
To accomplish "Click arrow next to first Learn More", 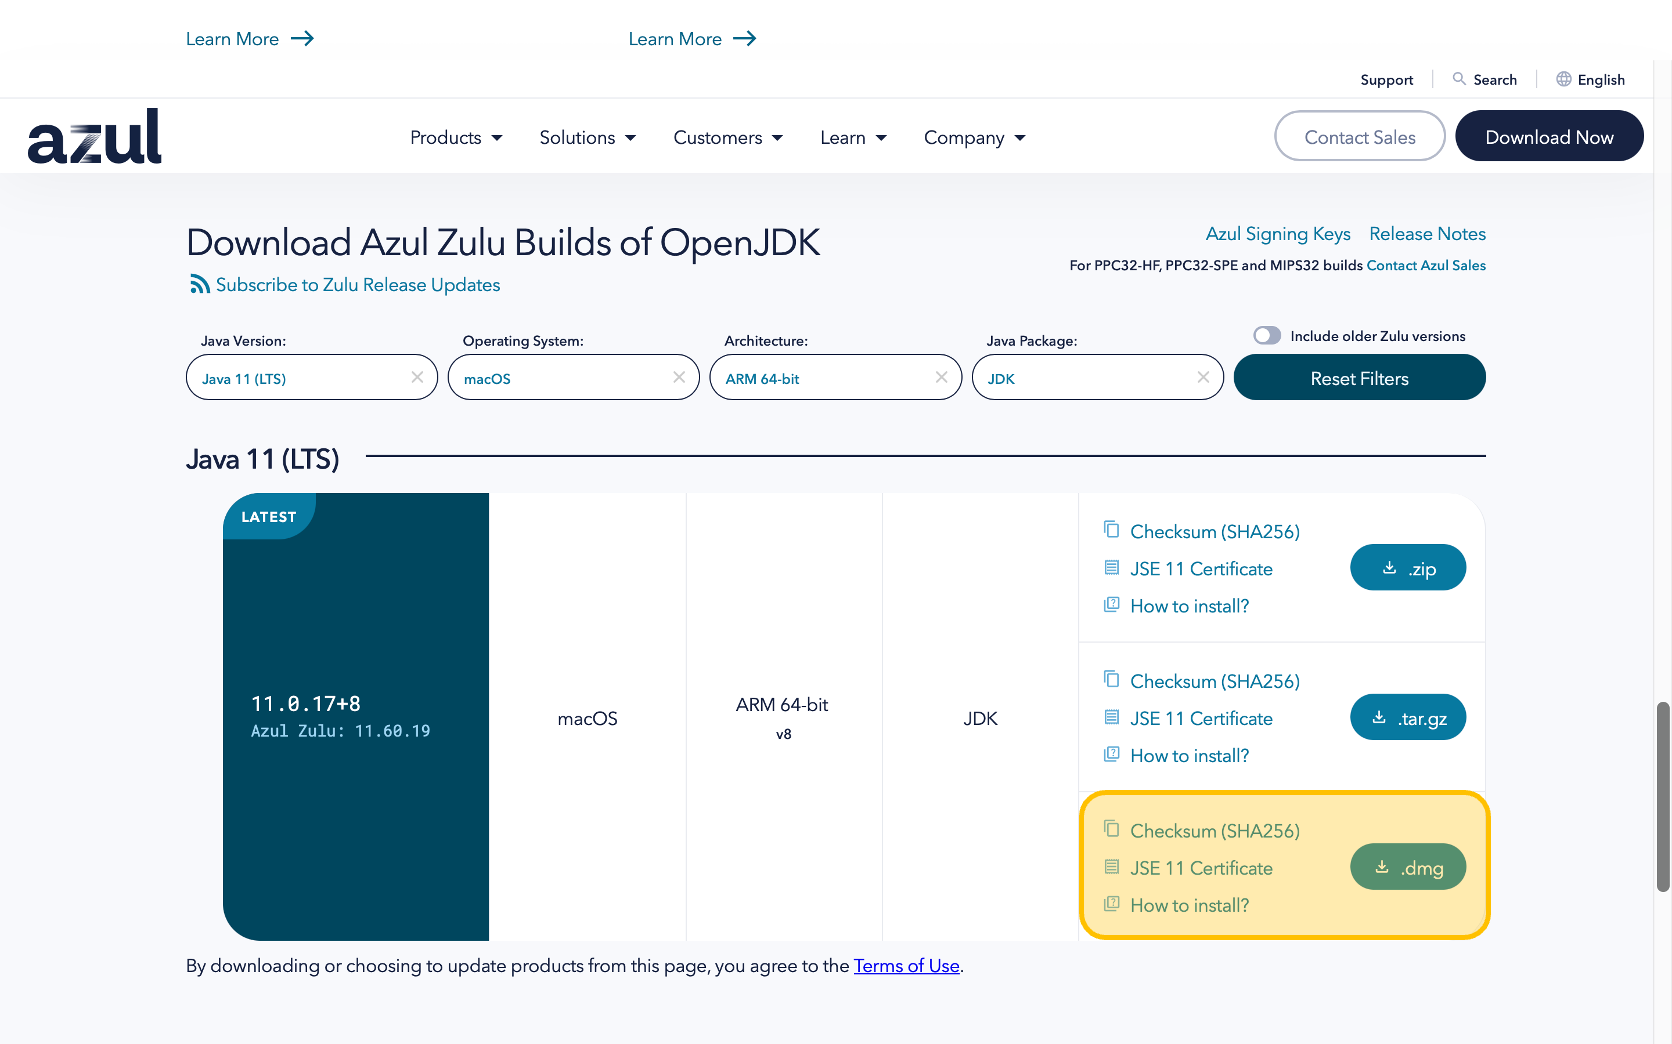I will point(302,38).
